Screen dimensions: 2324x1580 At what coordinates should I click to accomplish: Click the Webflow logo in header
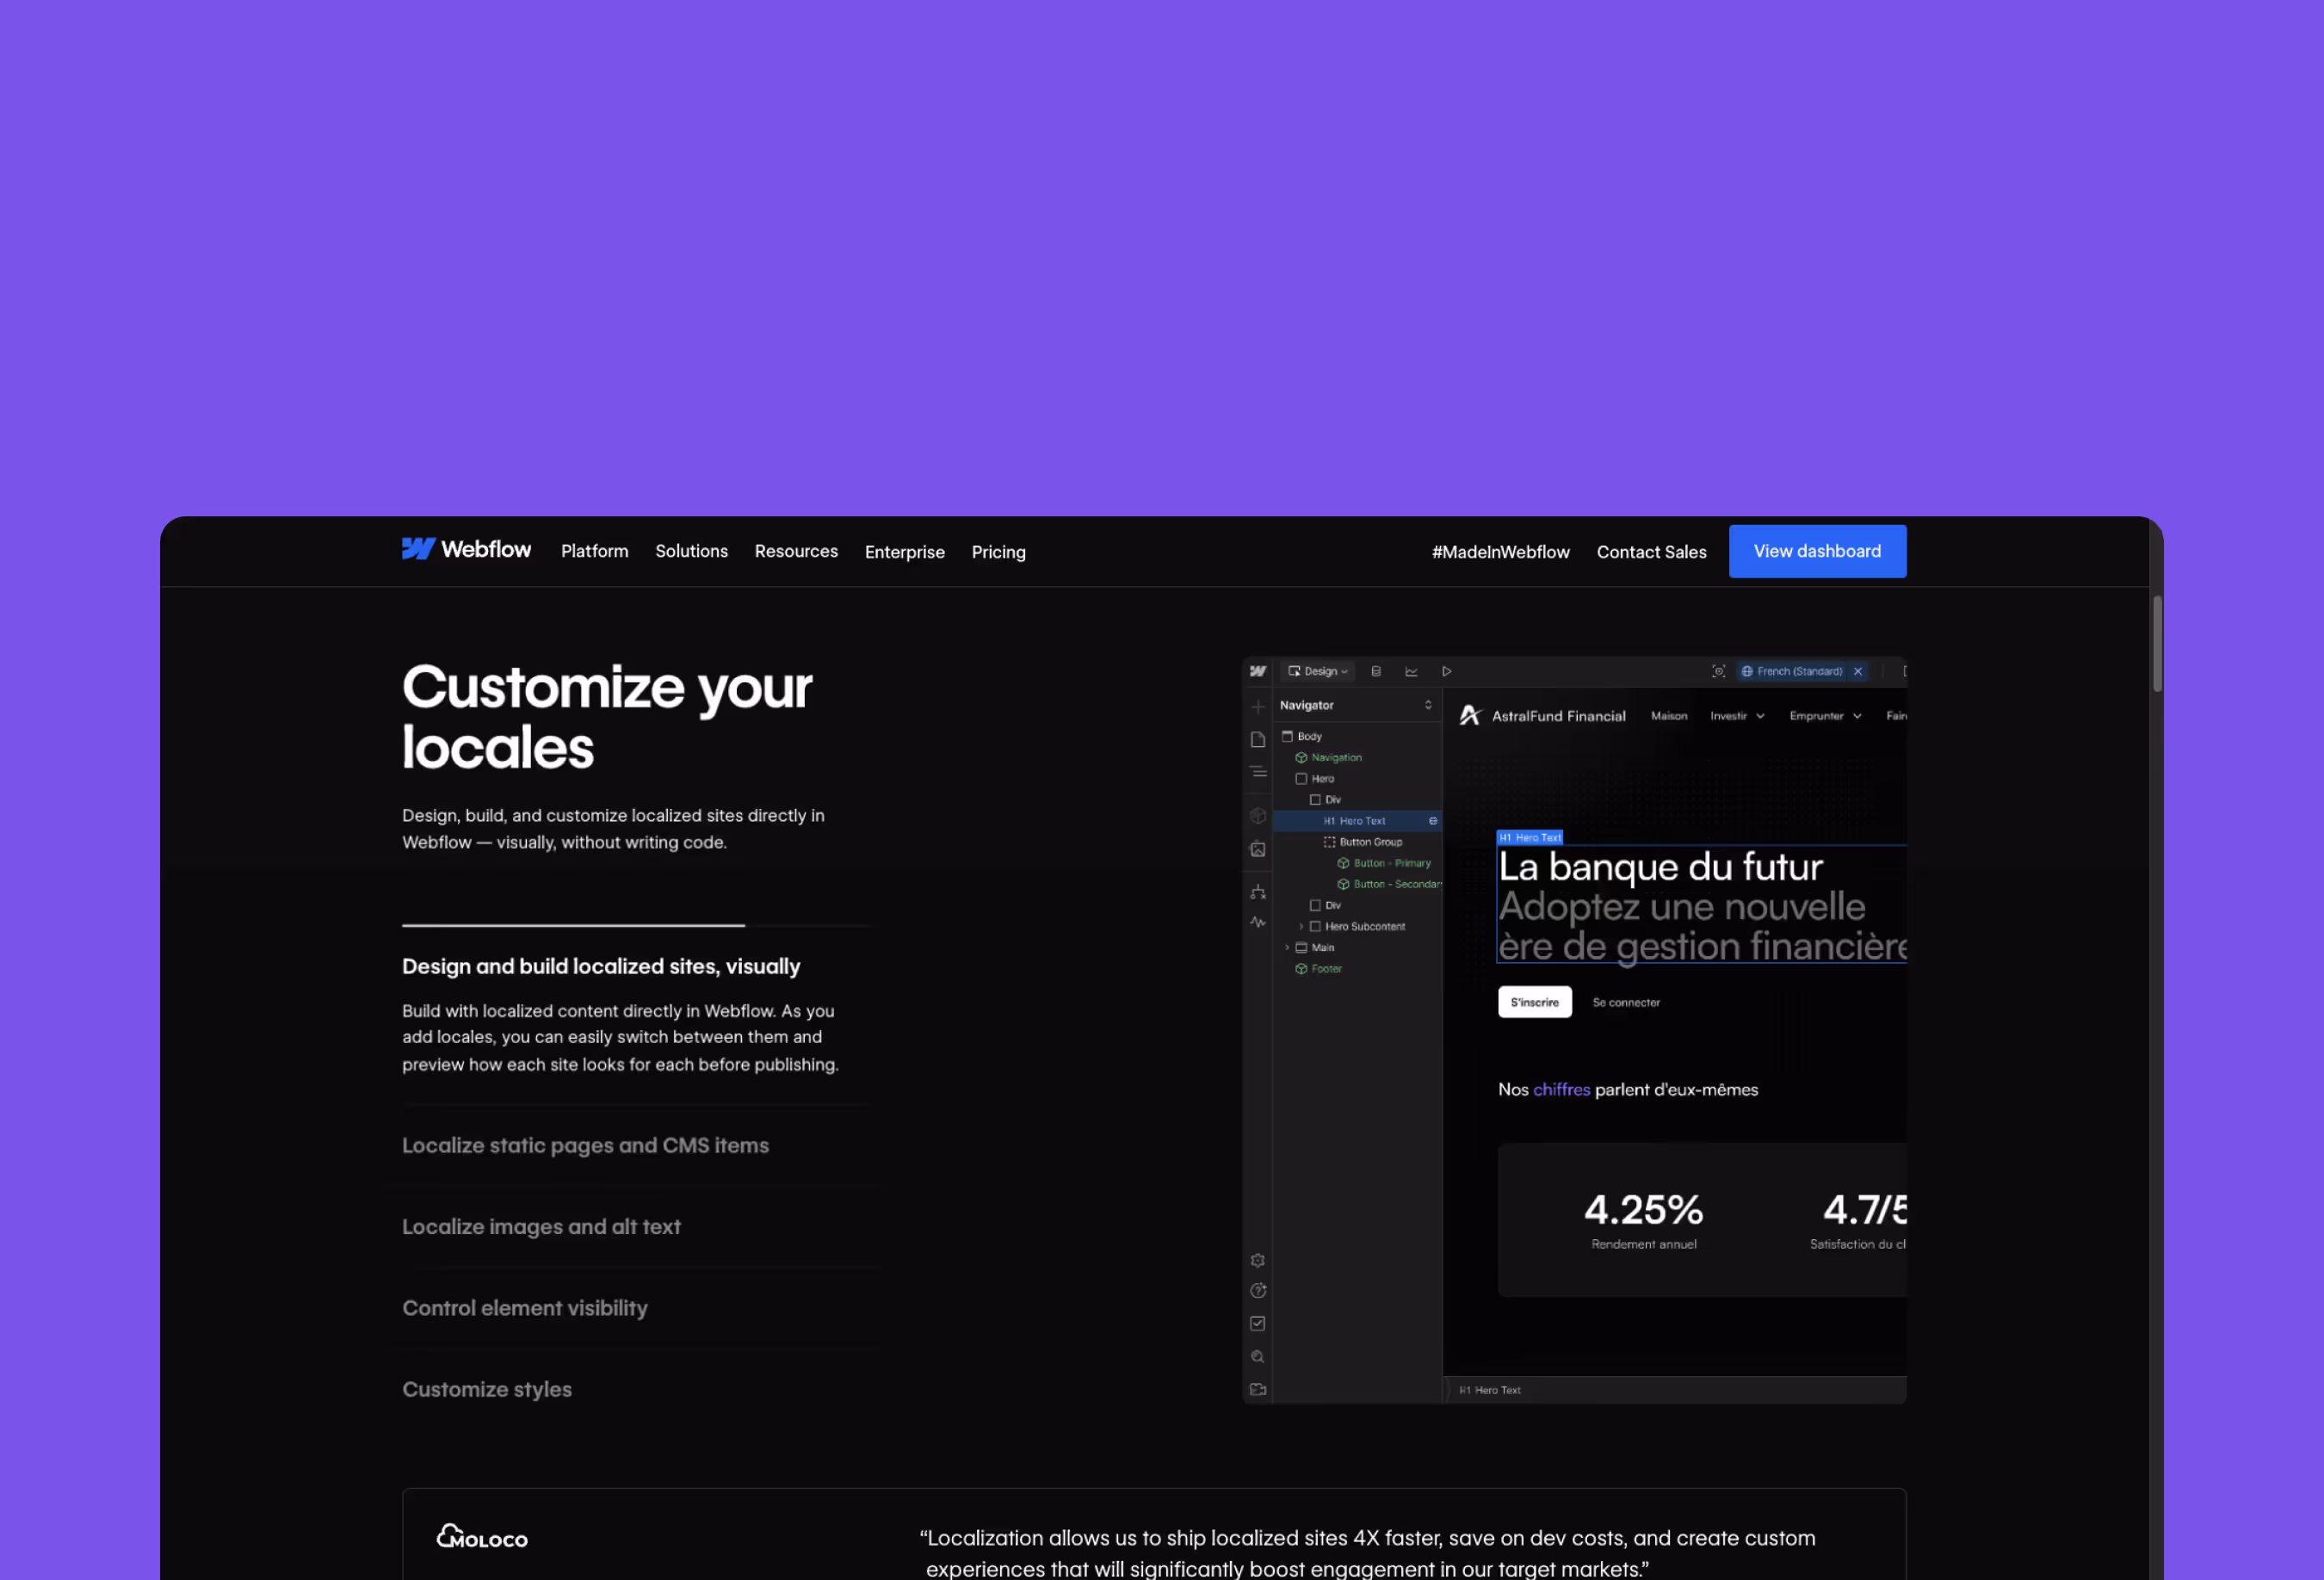pyautogui.click(x=466, y=550)
